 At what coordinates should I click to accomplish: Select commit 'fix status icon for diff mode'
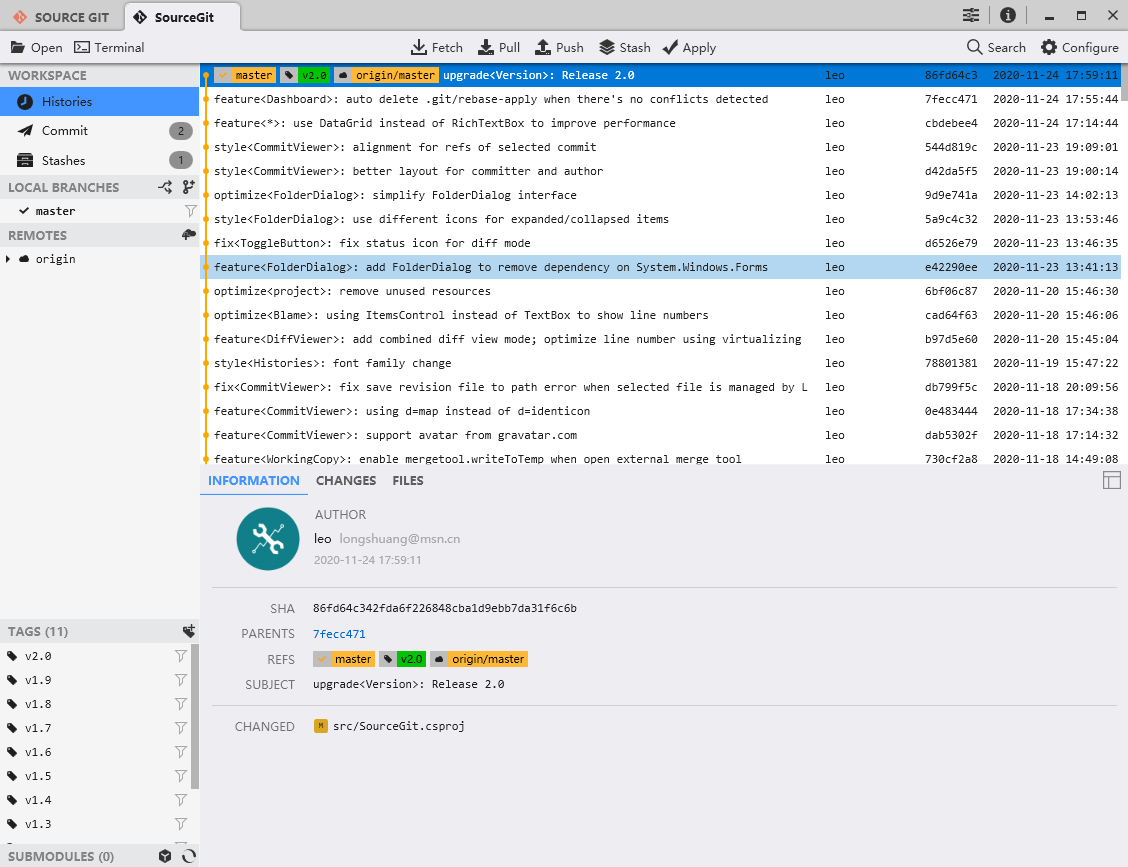(660, 243)
